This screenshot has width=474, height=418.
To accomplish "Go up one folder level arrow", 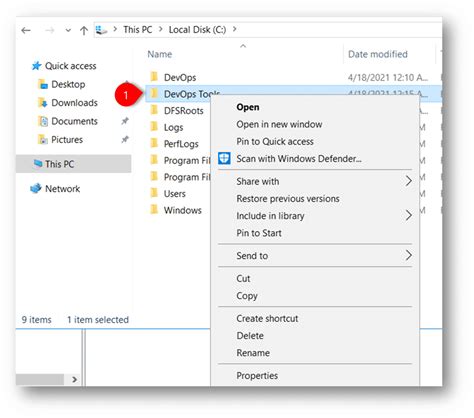I will pyautogui.click(x=84, y=31).
